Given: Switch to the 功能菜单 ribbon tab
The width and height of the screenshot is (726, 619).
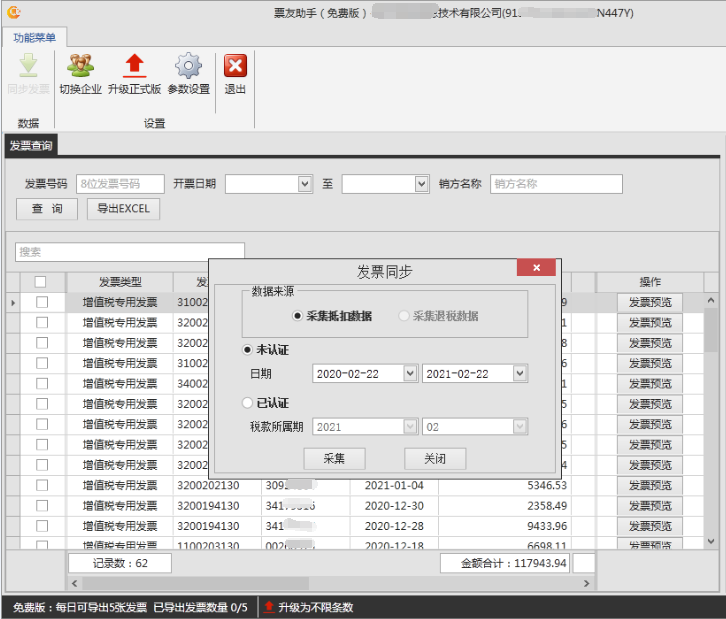Looking at the screenshot, I should (34, 37).
